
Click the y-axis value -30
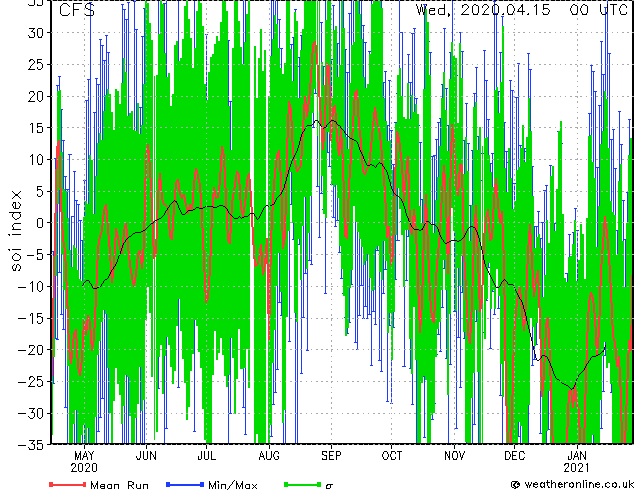(x=31, y=413)
